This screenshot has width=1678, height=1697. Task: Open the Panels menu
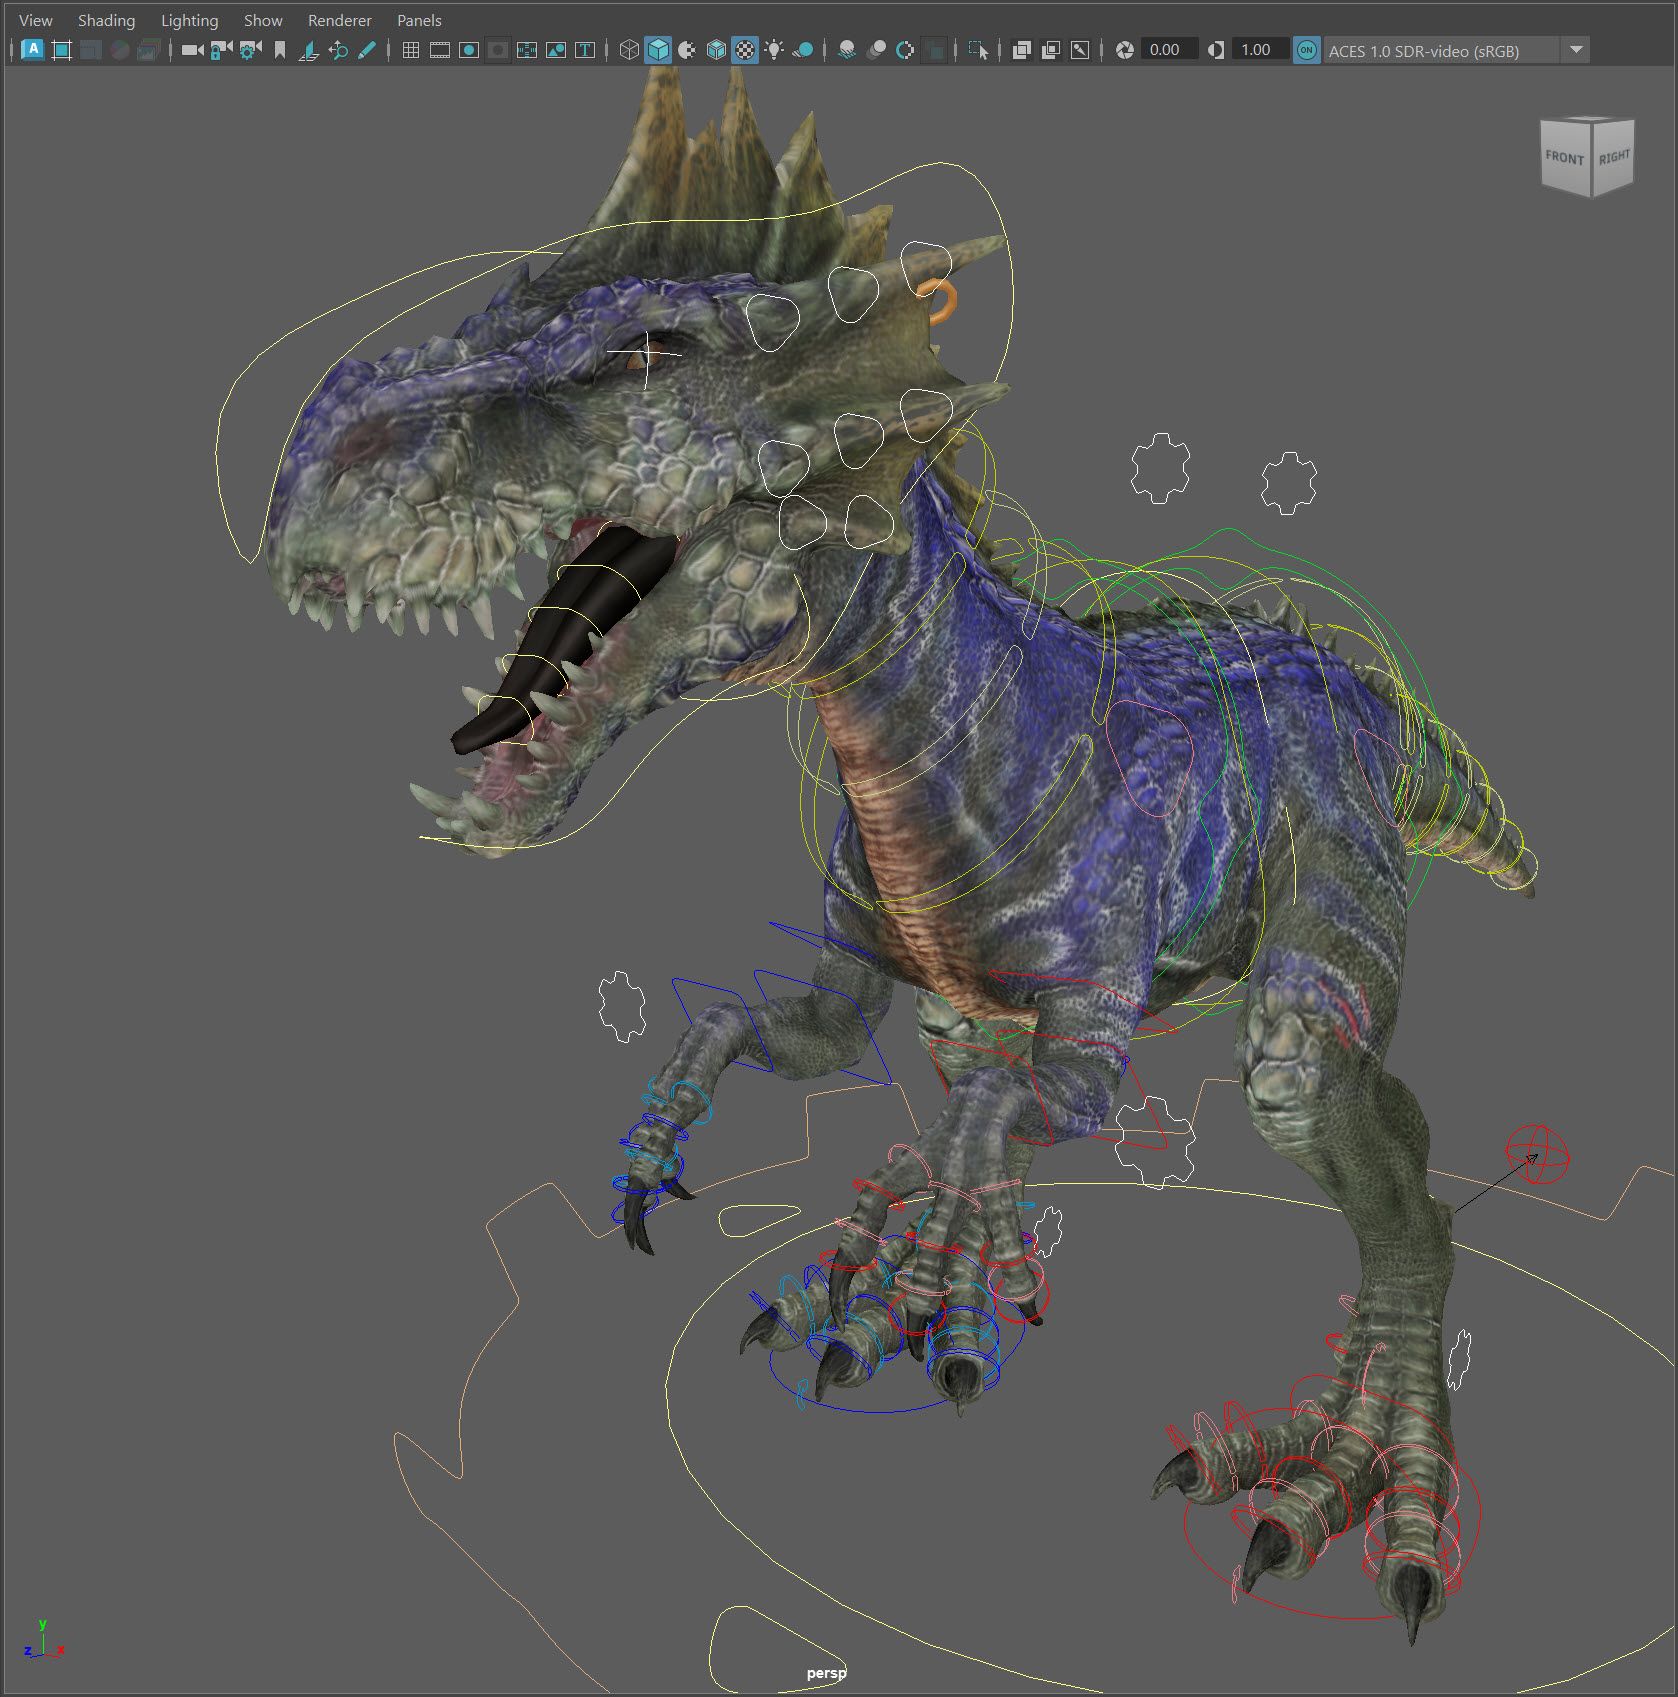point(419,20)
